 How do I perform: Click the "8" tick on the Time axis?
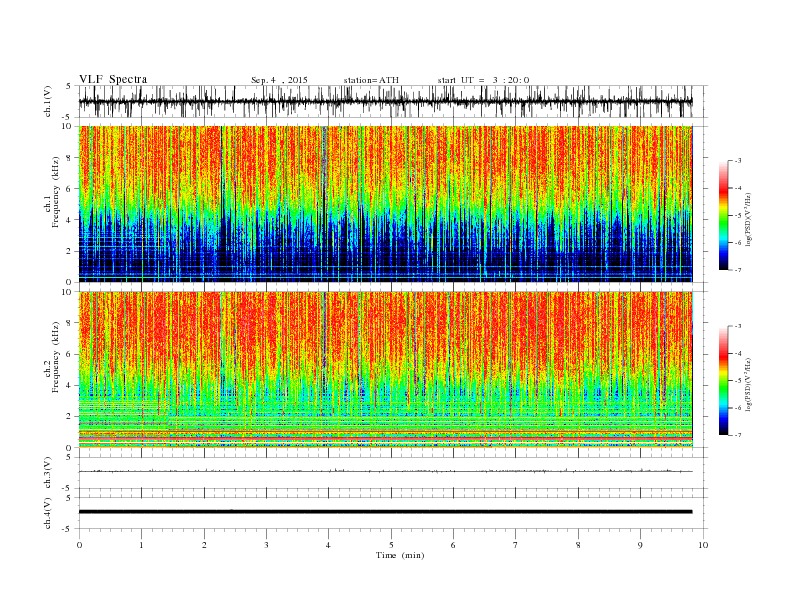pyautogui.click(x=578, y=545)
